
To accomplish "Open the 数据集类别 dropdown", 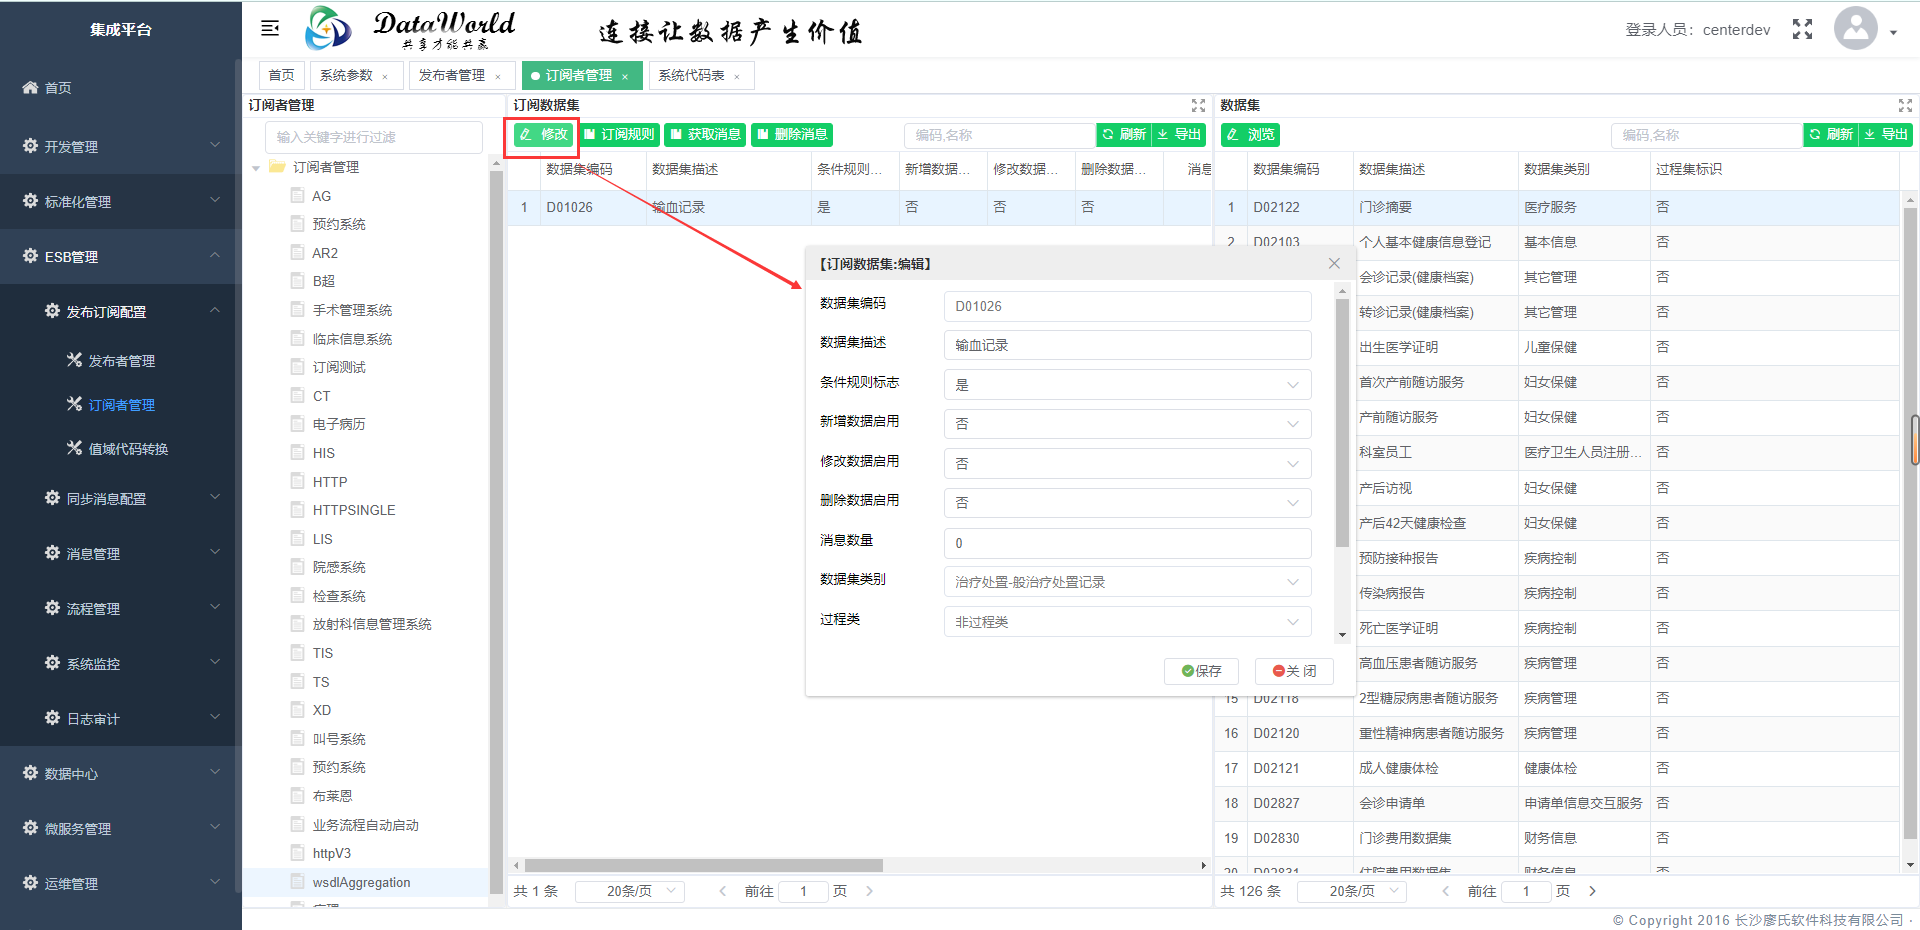I will click(x=1127, y=582).
